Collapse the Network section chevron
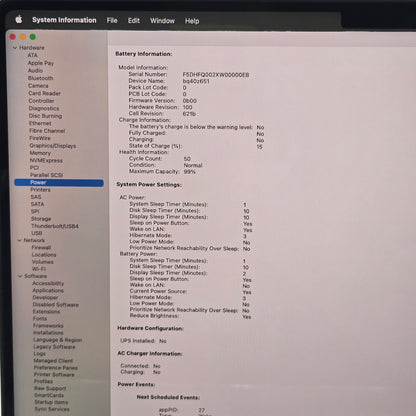416x416 pixels. click(x=19, y=240)
